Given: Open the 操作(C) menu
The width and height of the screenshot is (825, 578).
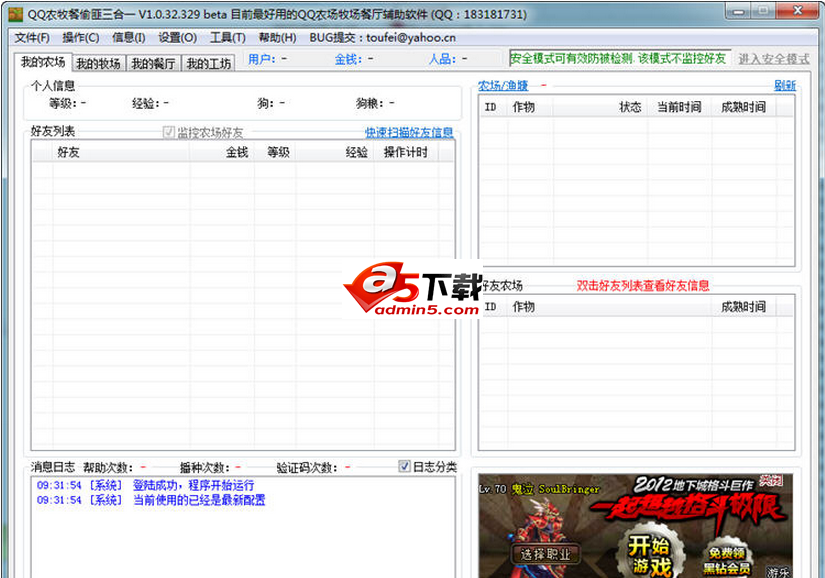Looking at the screenshot, I should pos(81,38).
